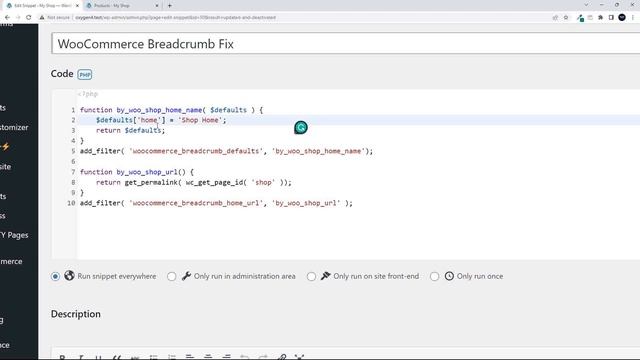Place cursor in $defaults['home'] = 'Shop Home' line
This screenshot has height=360, width=640.
pos(161,120)
